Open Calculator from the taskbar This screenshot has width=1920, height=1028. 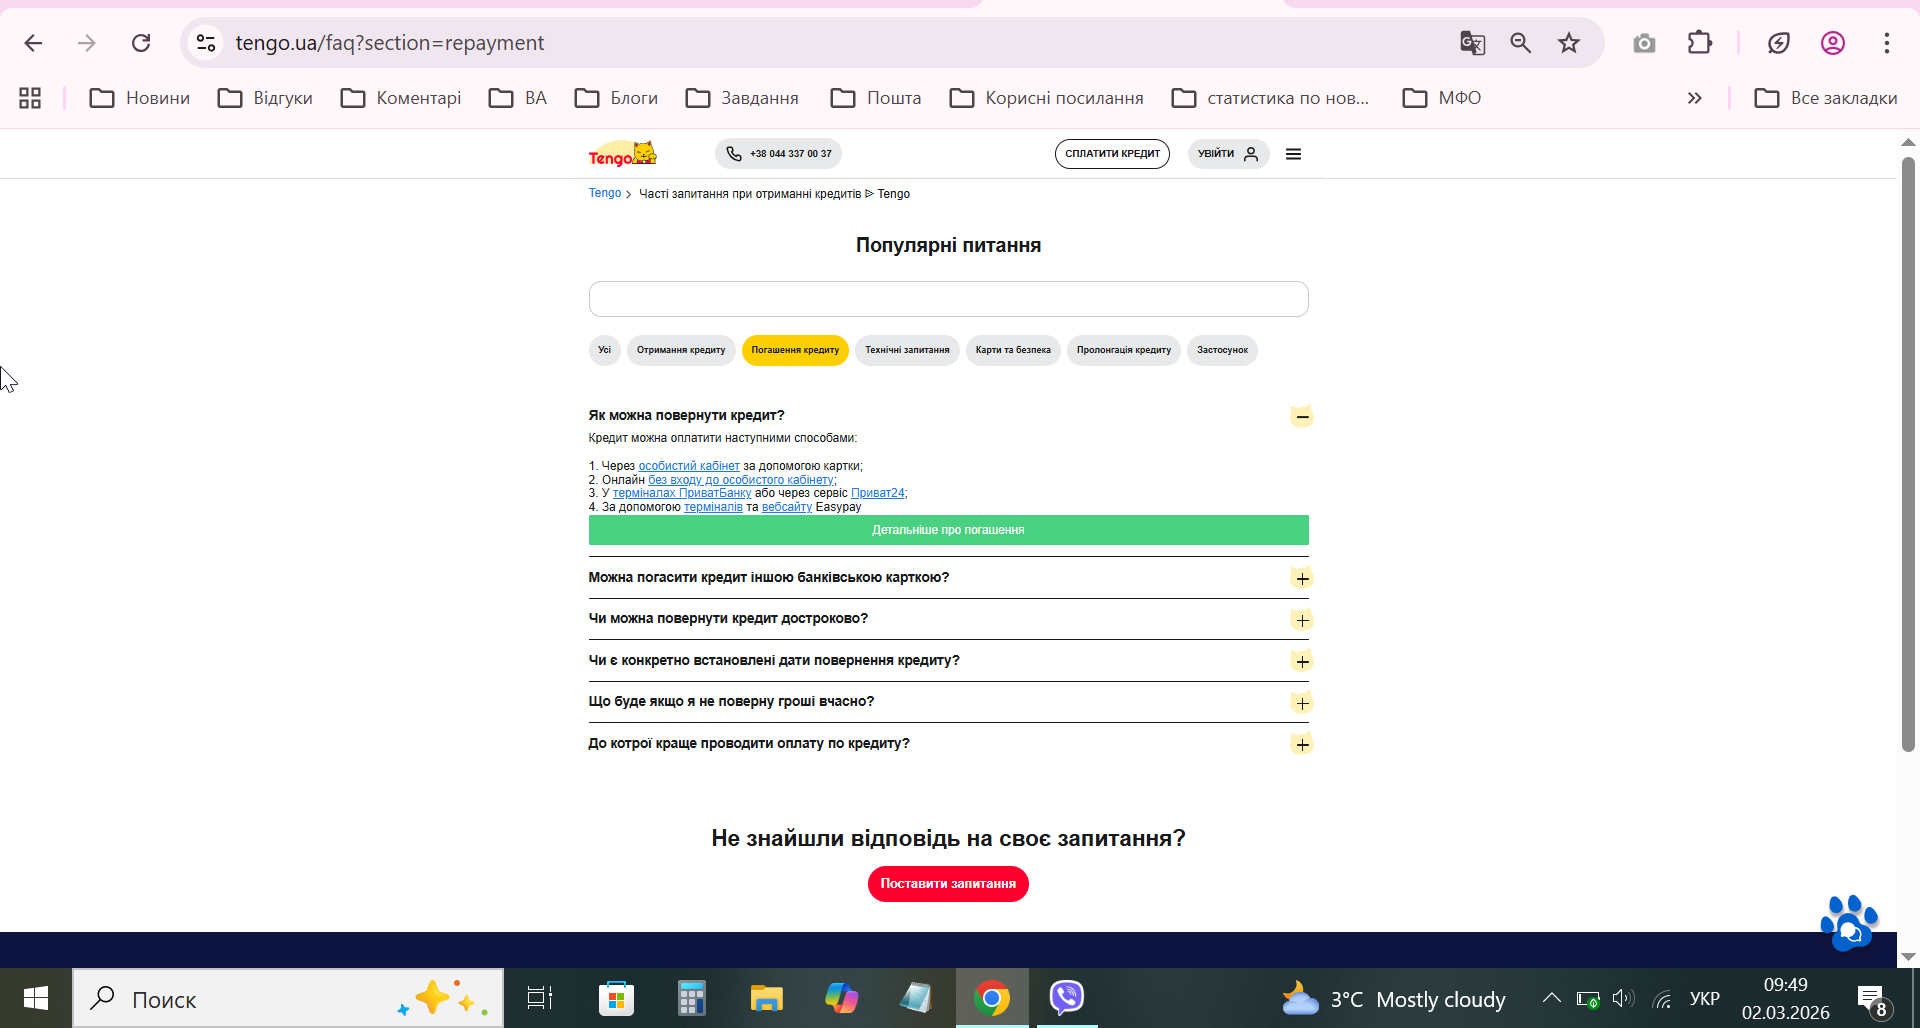(691, 998)
